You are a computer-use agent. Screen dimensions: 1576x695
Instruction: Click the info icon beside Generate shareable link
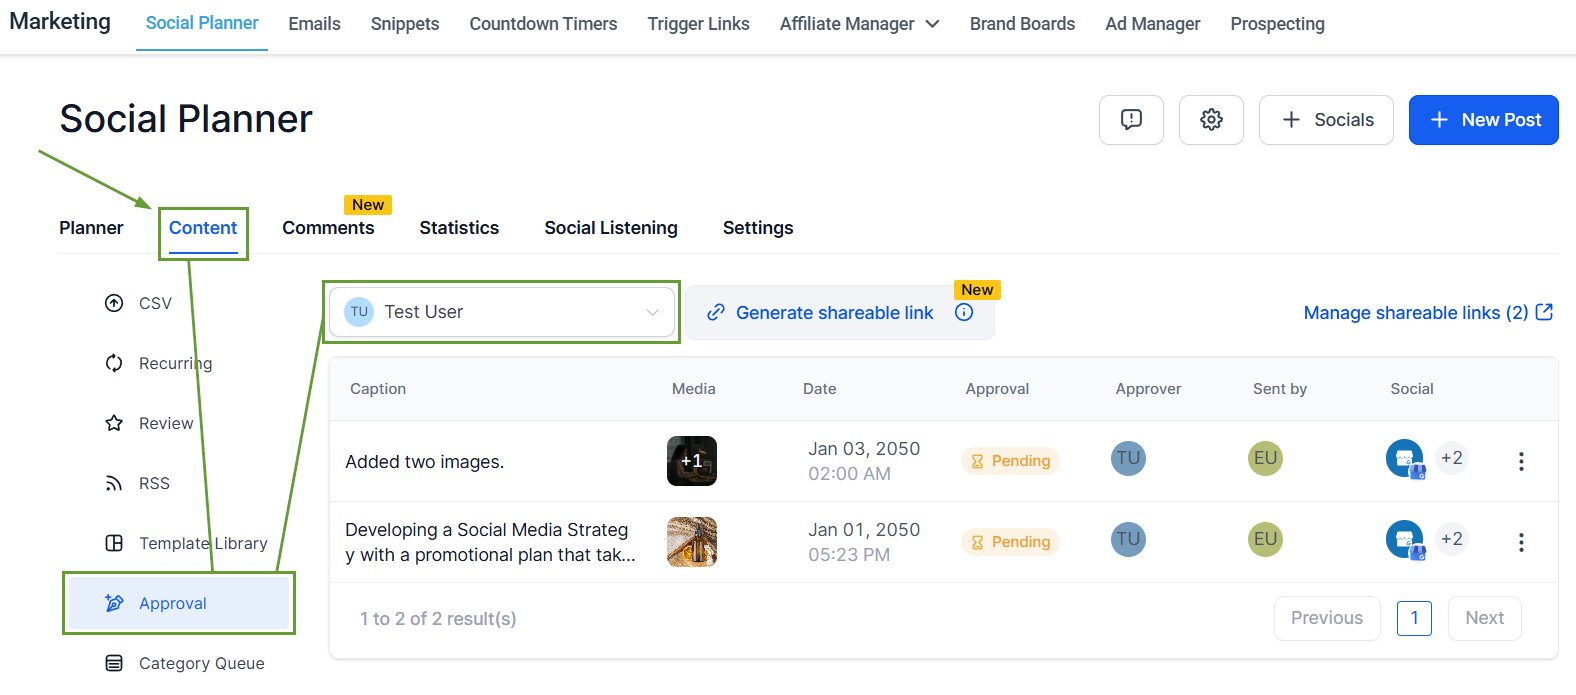click(964, 312)
